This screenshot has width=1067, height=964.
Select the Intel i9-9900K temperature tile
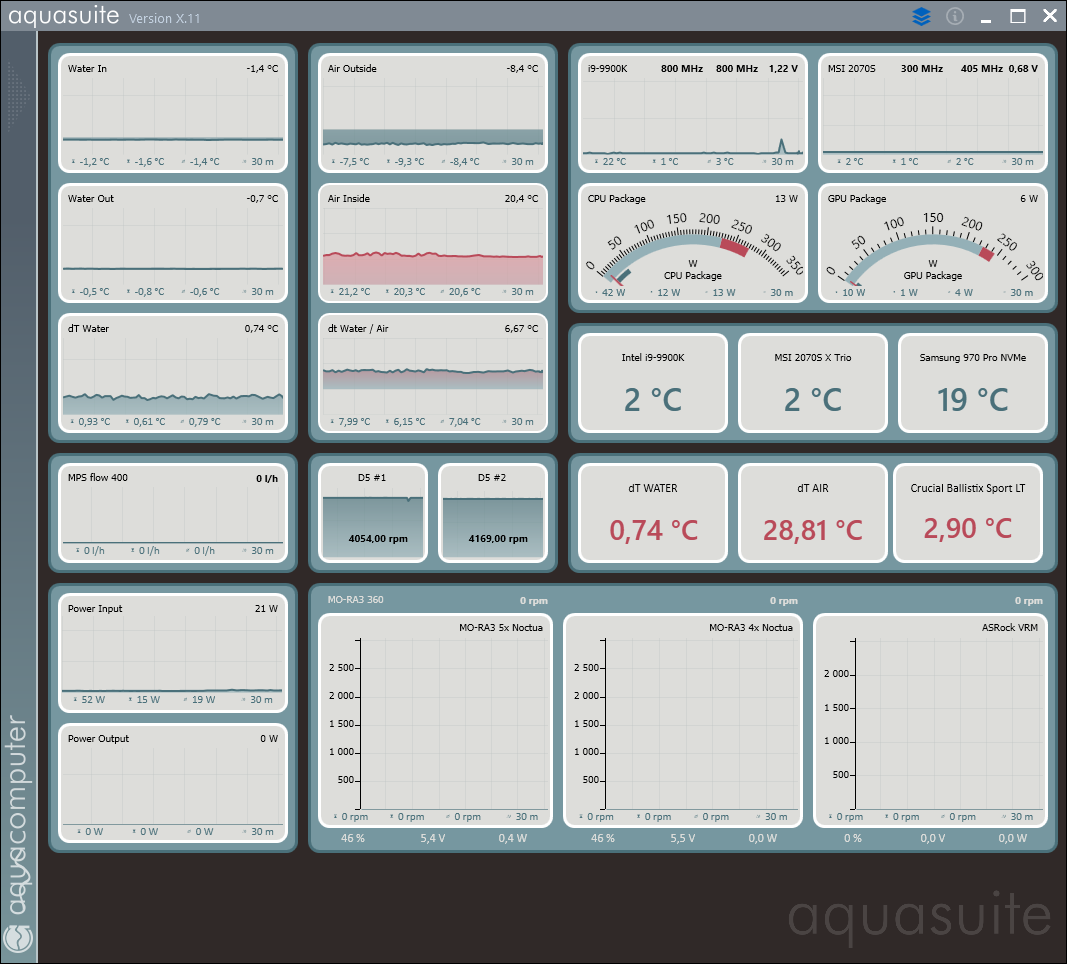coord(653,383)
